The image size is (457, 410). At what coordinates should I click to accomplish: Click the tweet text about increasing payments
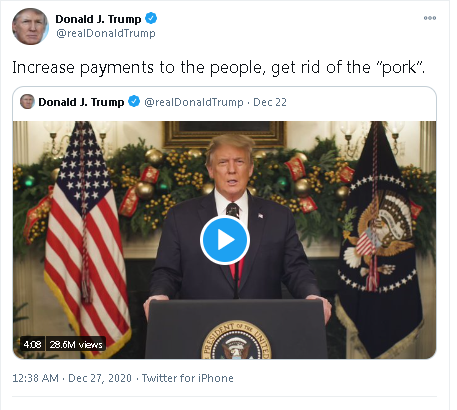tap(218, 68)
